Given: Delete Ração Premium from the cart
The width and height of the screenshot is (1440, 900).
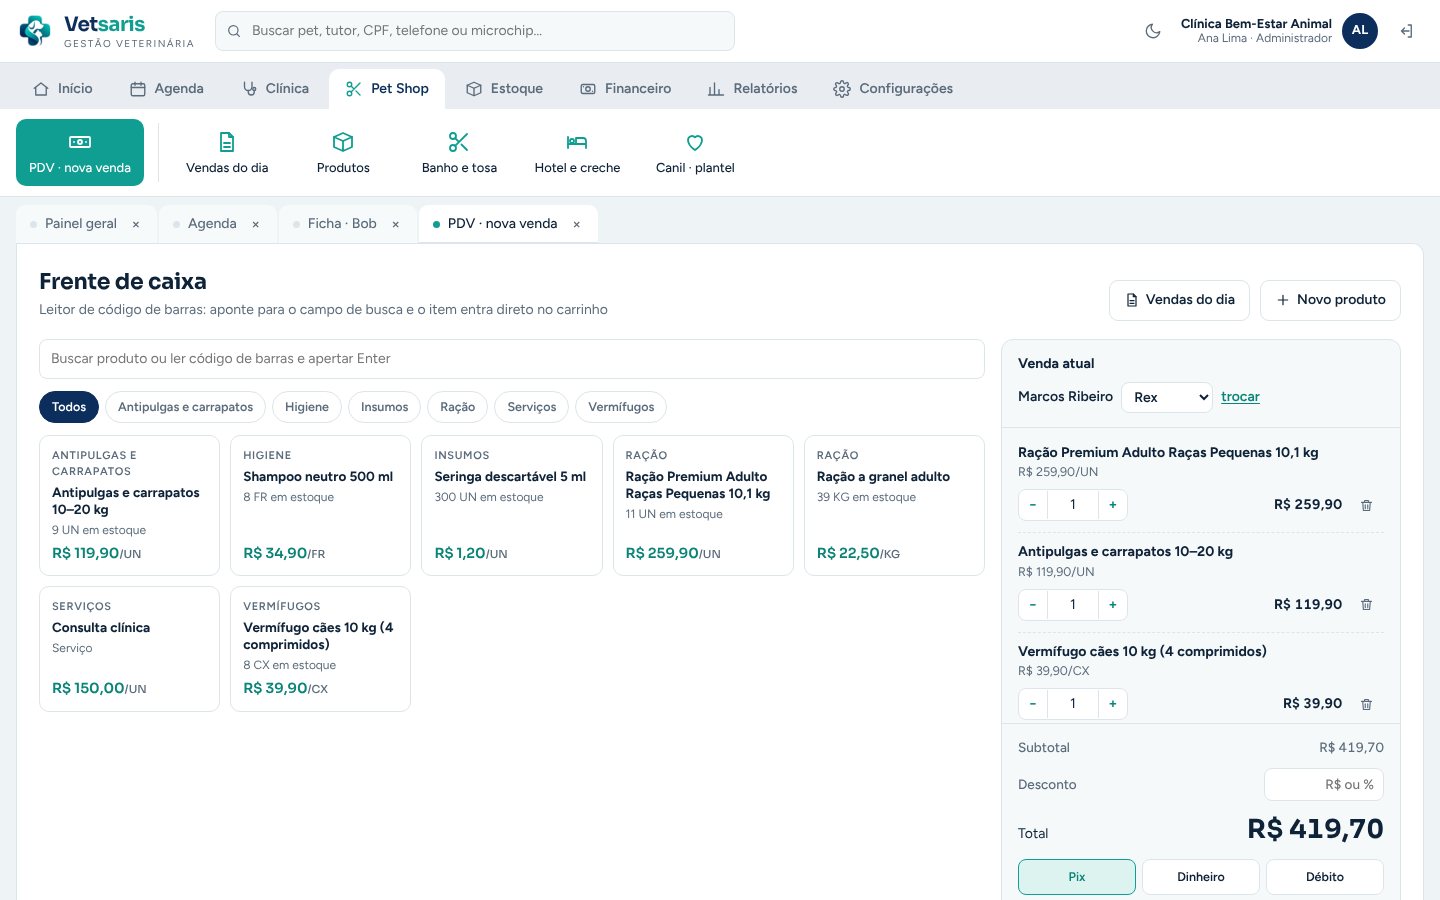Looking at the screenshot, I should click(1367, 505).
